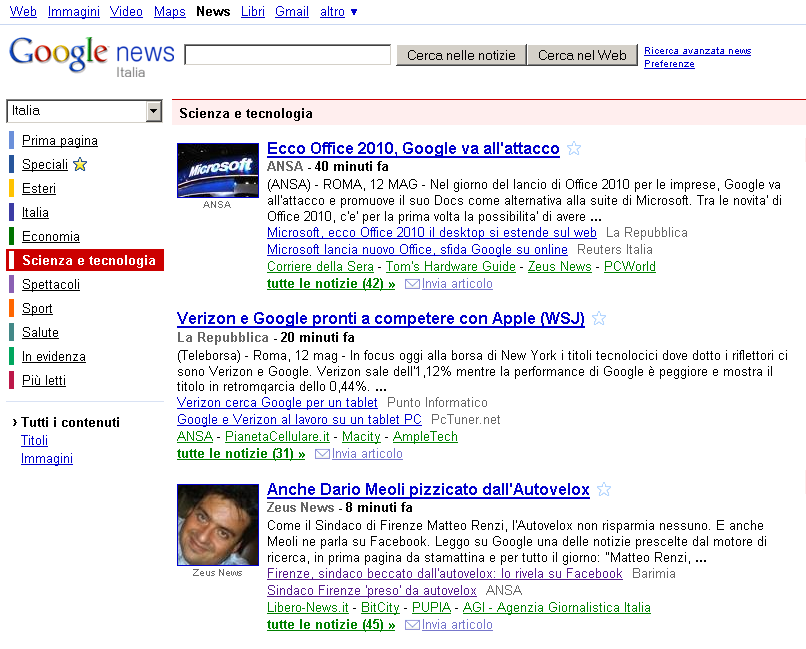Go to Gmail in top navigation
This screenshot has width=806, height=649.
click(x=292, y=11)
